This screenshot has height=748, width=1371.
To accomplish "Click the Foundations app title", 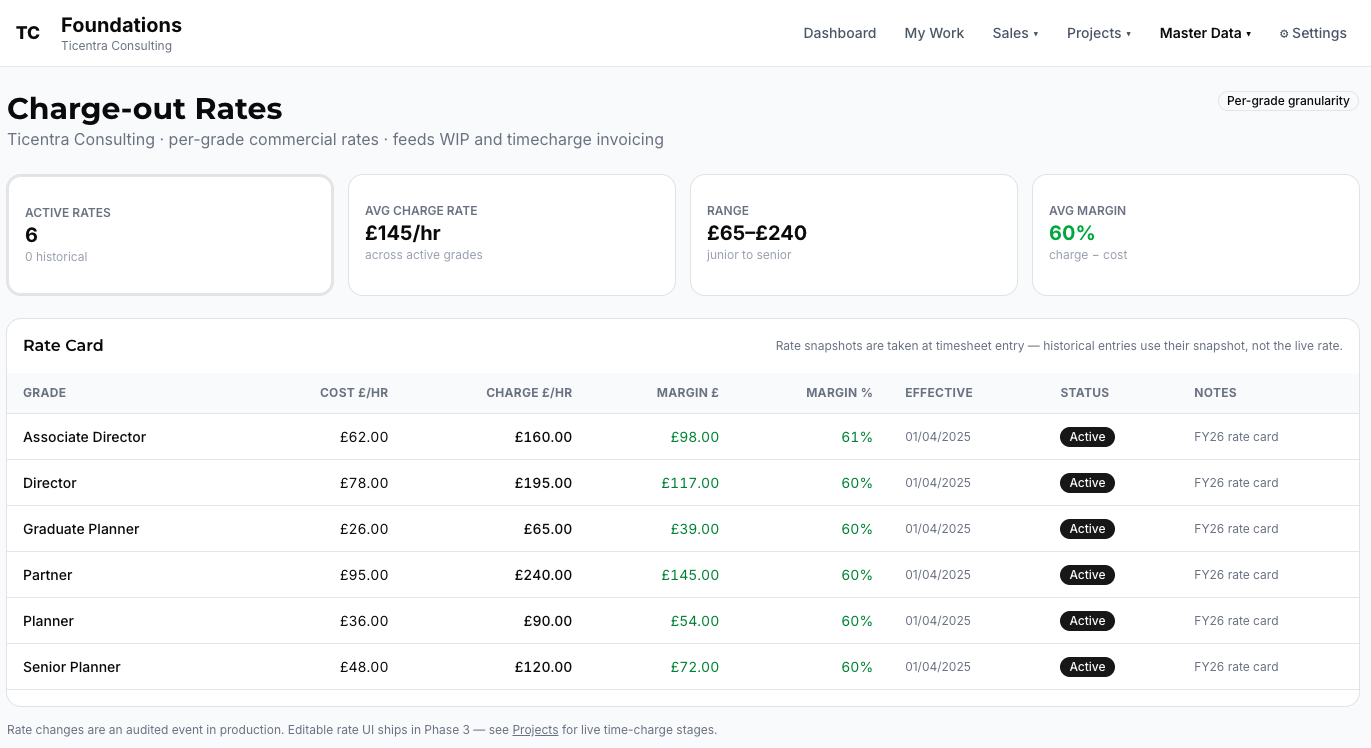I will click(x=121, y=25).
